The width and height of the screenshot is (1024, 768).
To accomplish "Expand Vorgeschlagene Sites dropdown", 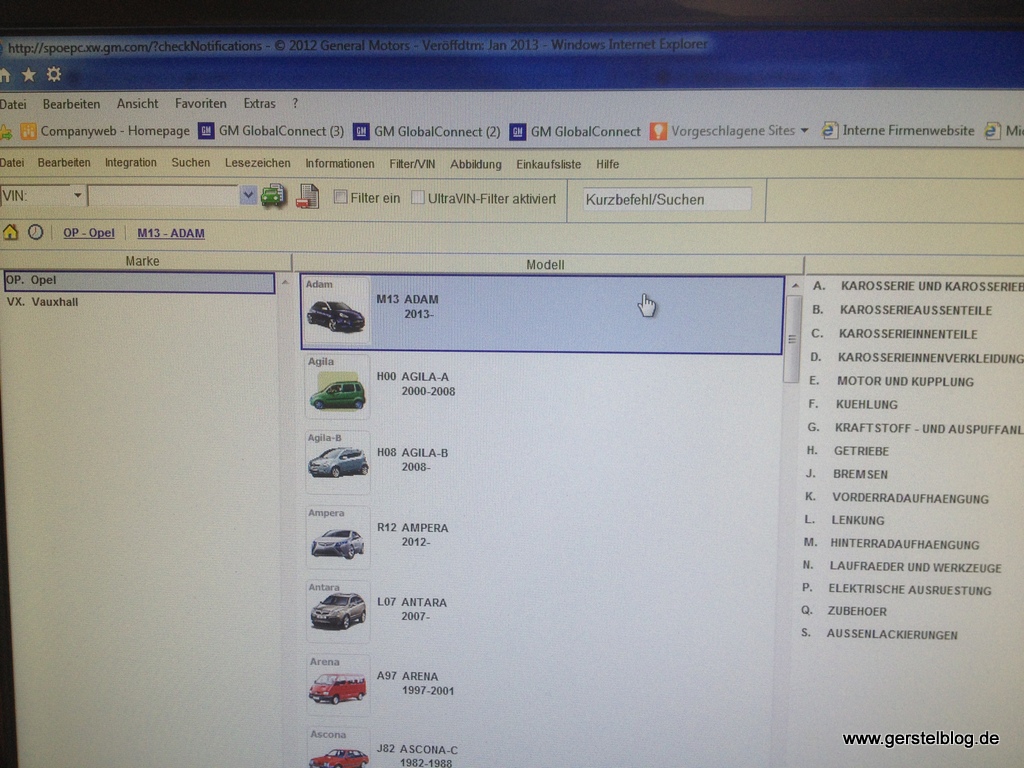I will click(805, 131).
